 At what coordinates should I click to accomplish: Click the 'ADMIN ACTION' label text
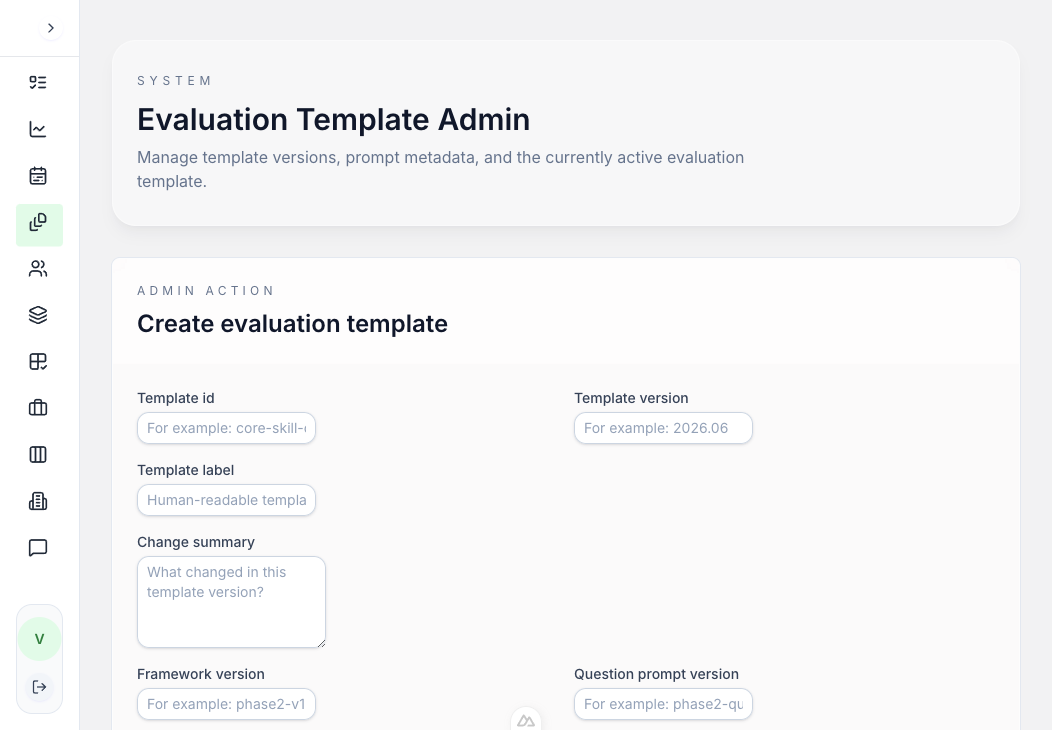click(205, 291)
